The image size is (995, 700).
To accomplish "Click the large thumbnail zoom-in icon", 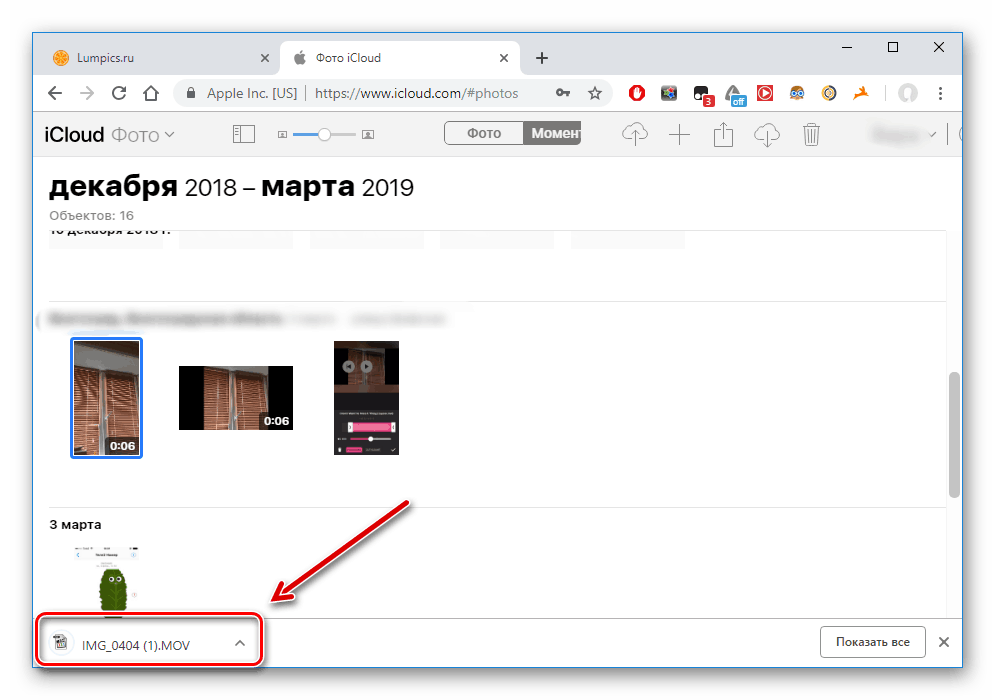I will pyautogui.click(x=367, y=135).
